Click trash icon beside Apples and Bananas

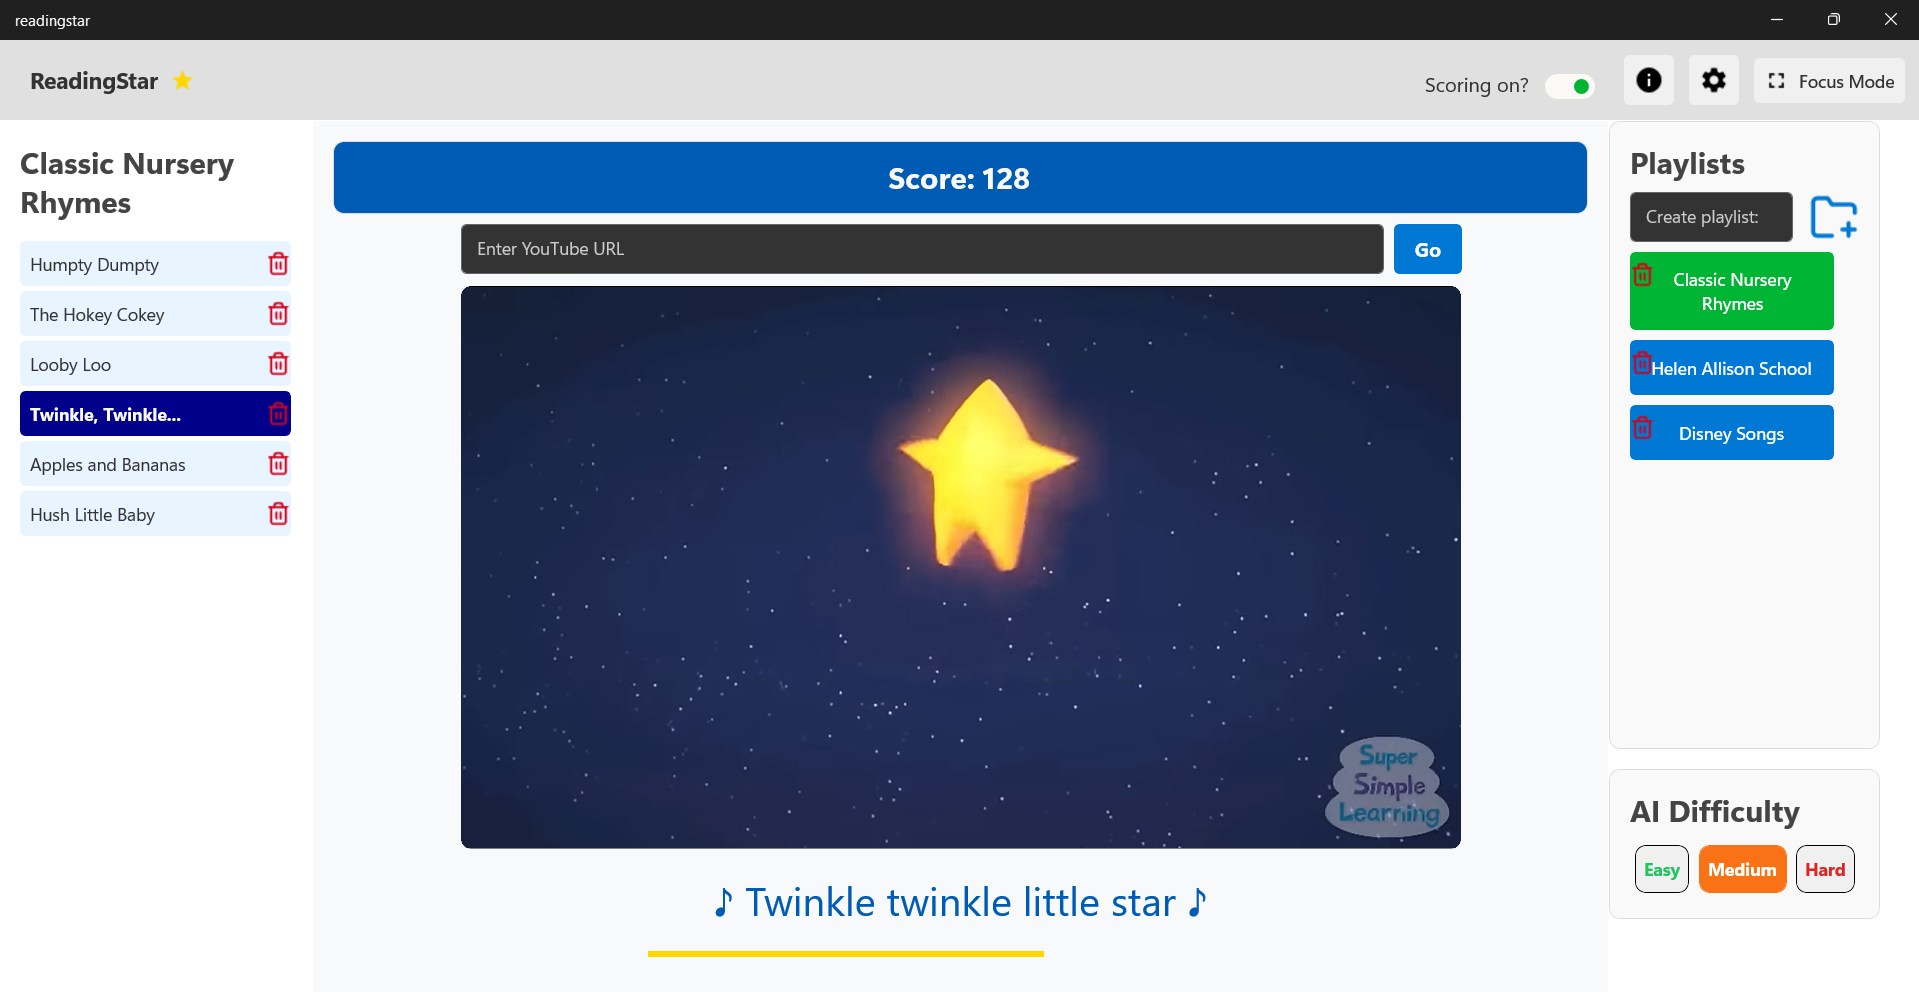click(x=278, y=464)
